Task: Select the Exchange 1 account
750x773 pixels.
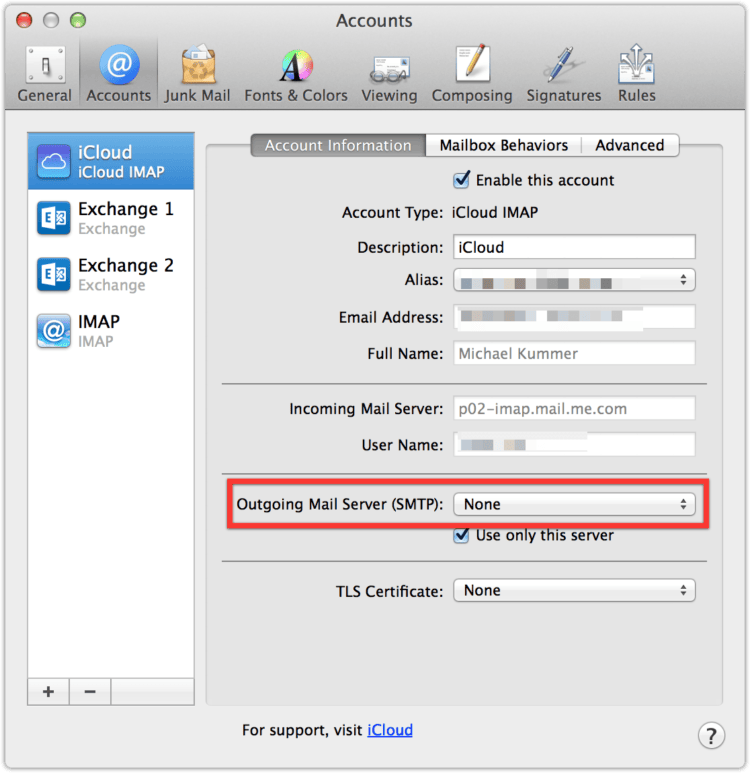Action: tap(111, 218)
